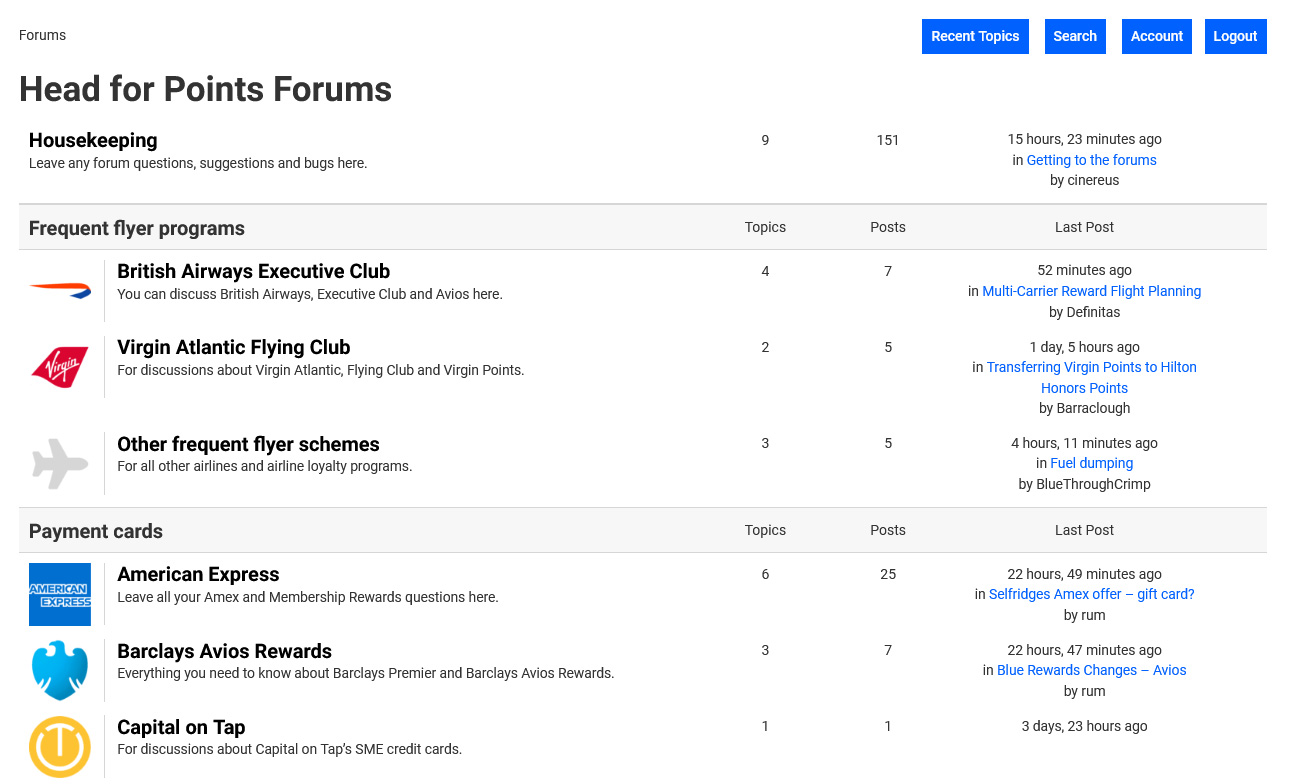Open 'Getting to the forums' topic
The height and width of the screenshot is (784, 1290).
pos(1091,160)
